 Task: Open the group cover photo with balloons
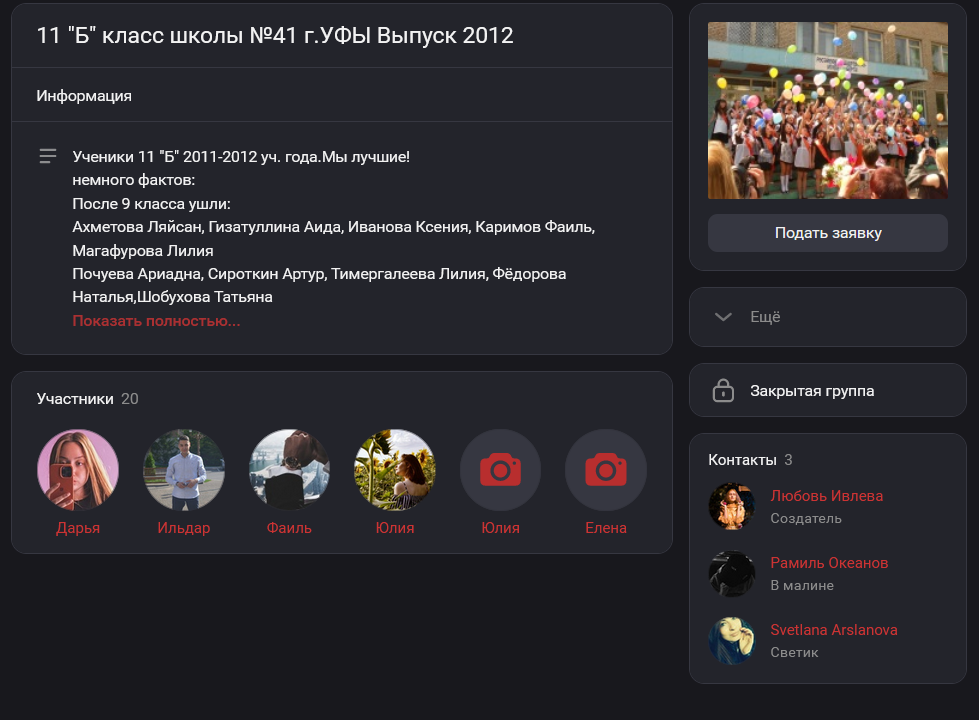[x=828, y=111]
